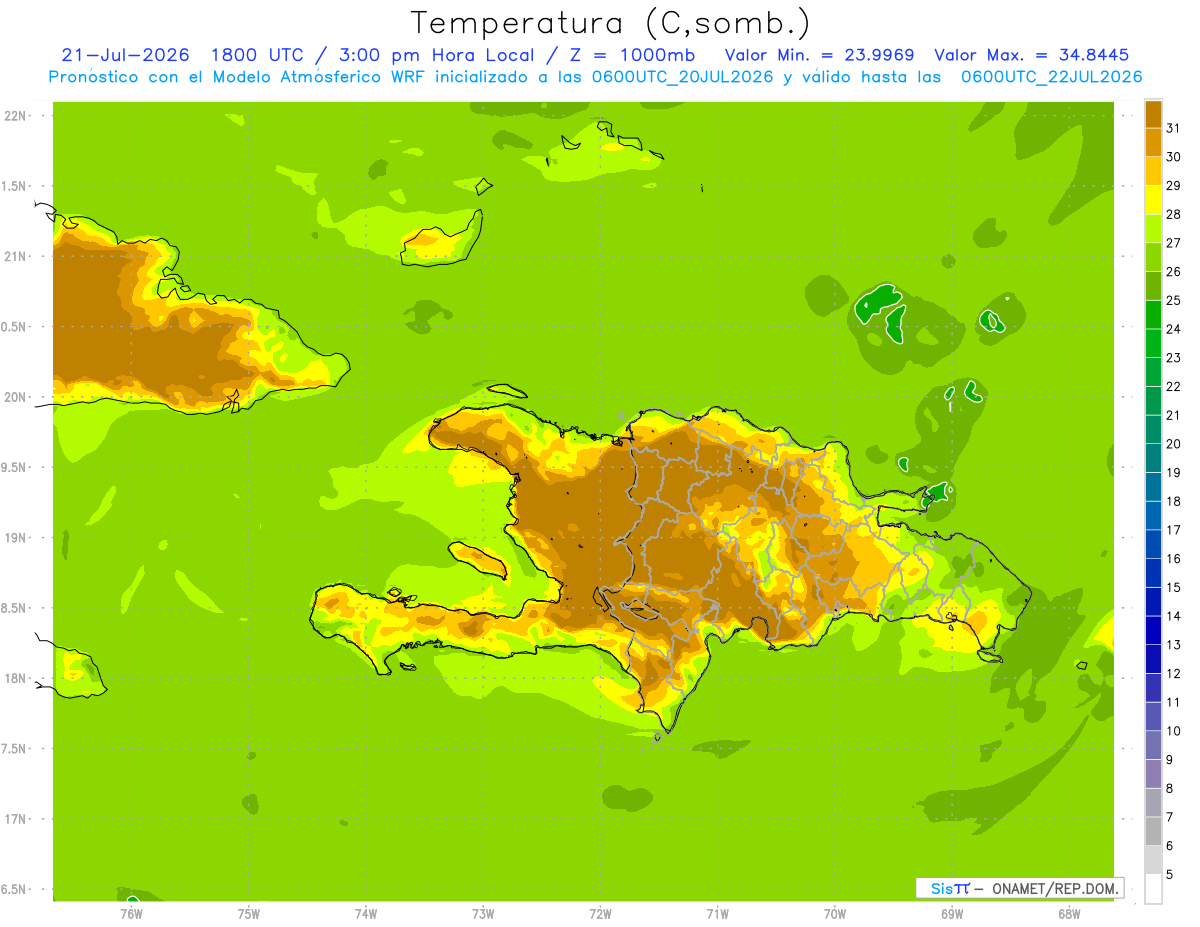Click the color scale label '24'
This screenshot has height=927, width=1200.
click(x=1174, y=329)
